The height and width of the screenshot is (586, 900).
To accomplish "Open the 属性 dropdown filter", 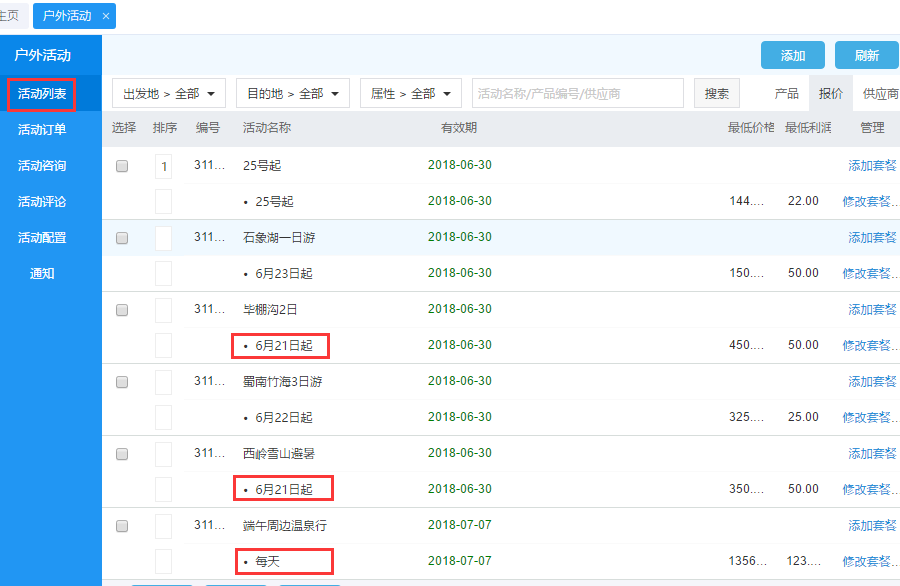I will (410, 94).
